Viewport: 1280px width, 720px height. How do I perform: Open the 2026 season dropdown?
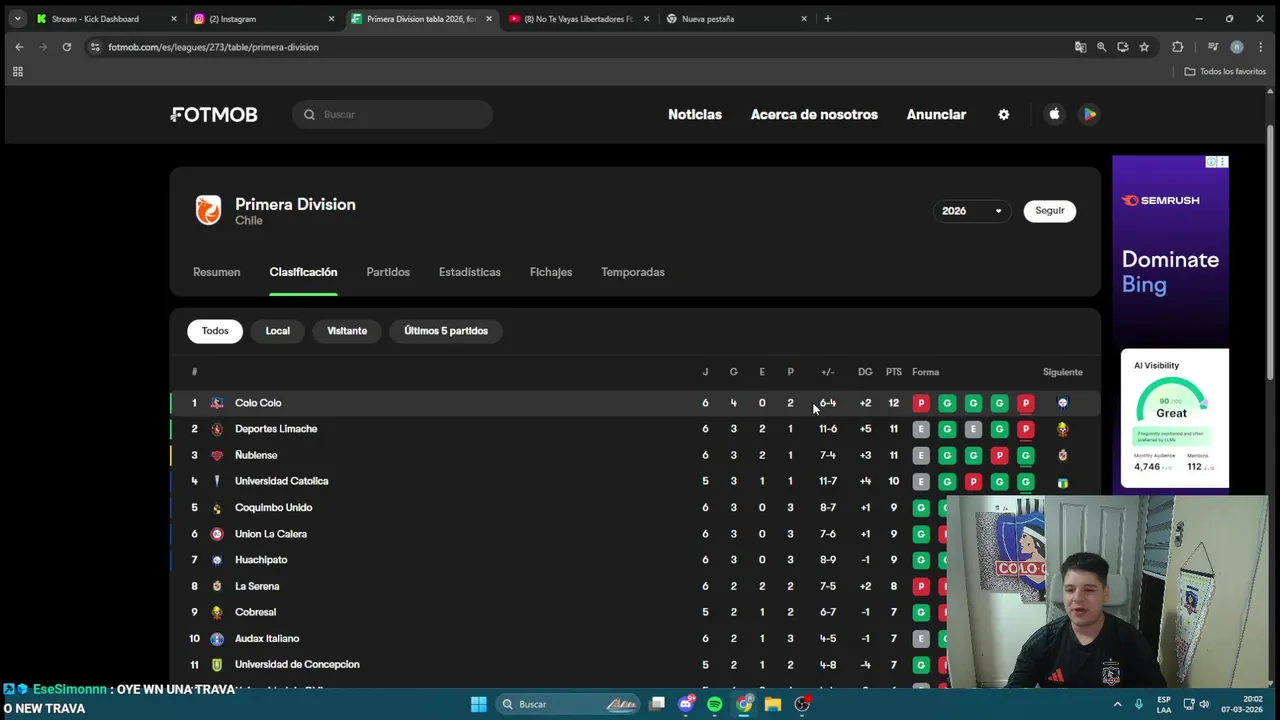971,211
